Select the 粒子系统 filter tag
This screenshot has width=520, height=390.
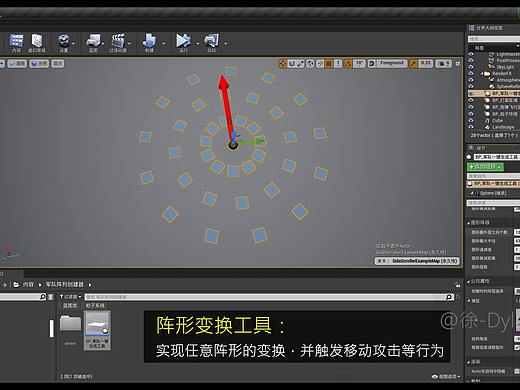click(95, 305)
